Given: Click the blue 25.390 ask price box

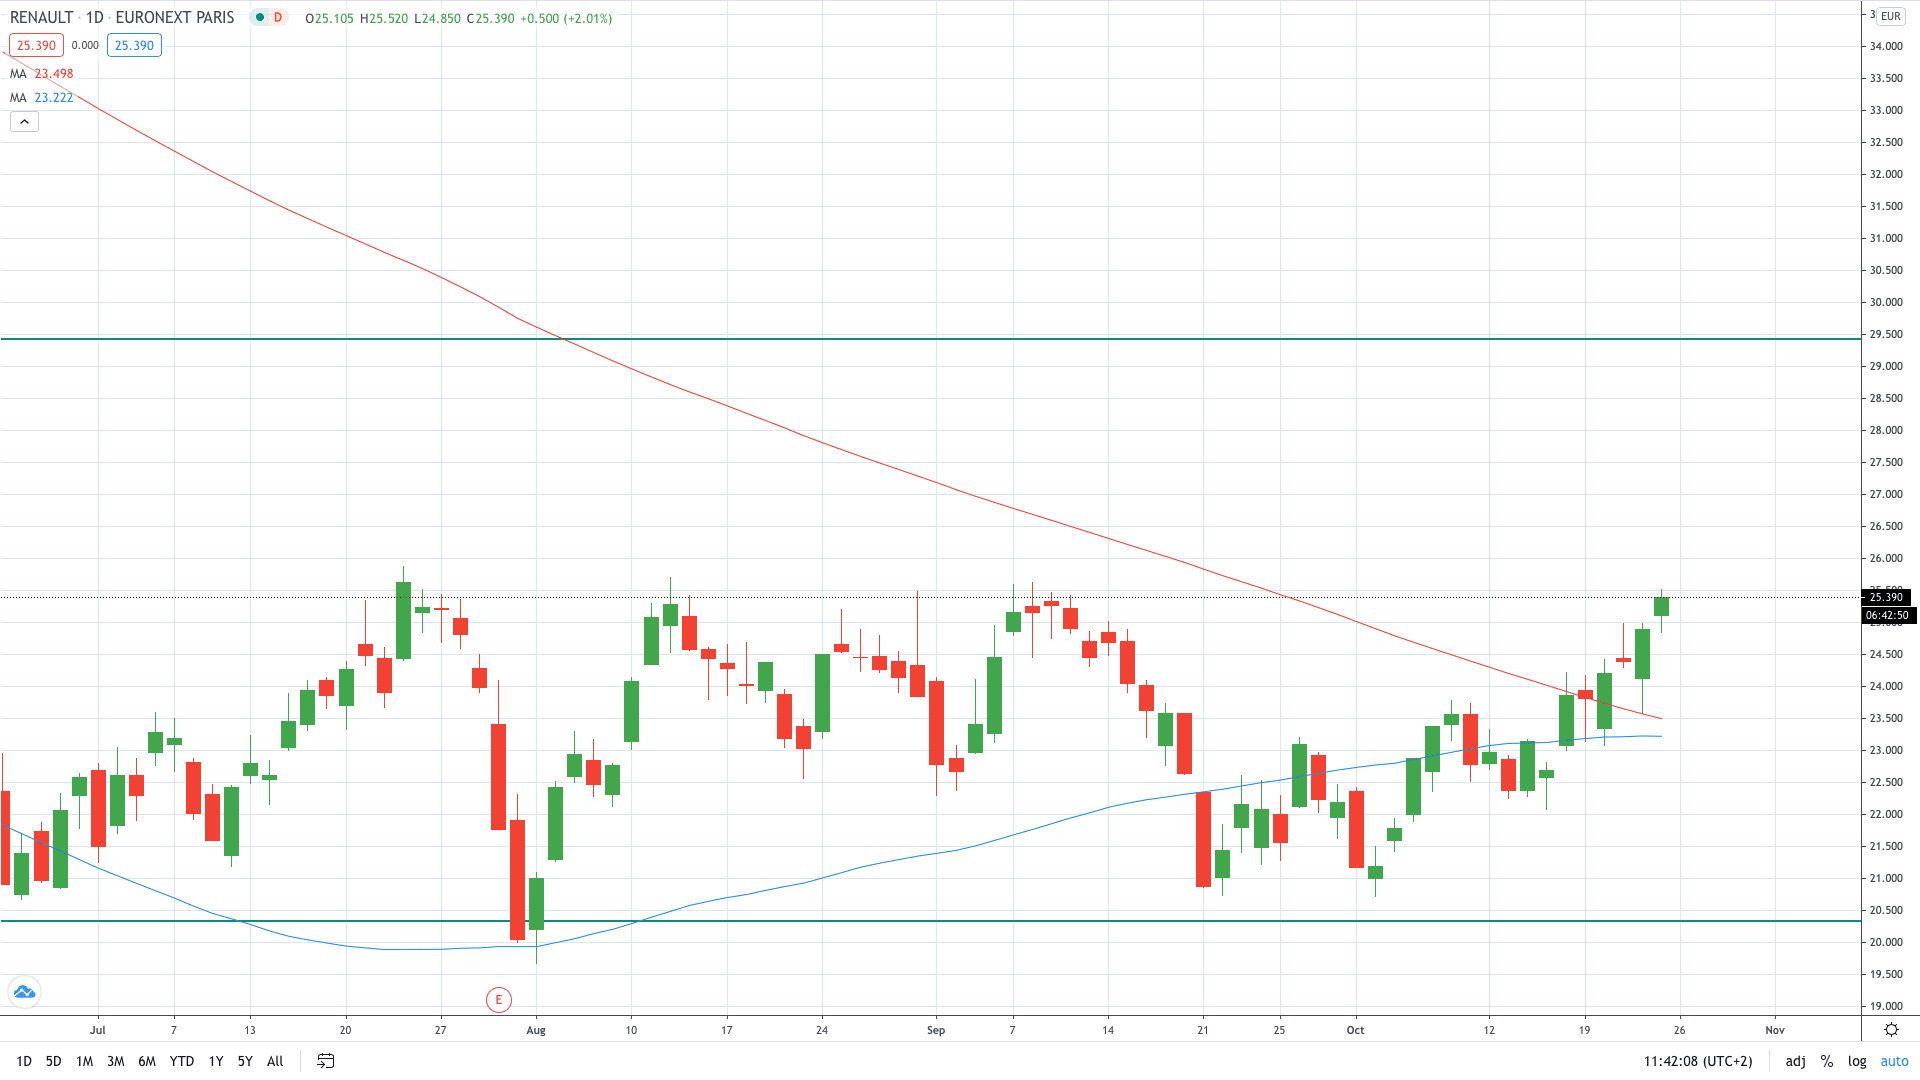Looking at the screenshot, I should pos(134,45).
